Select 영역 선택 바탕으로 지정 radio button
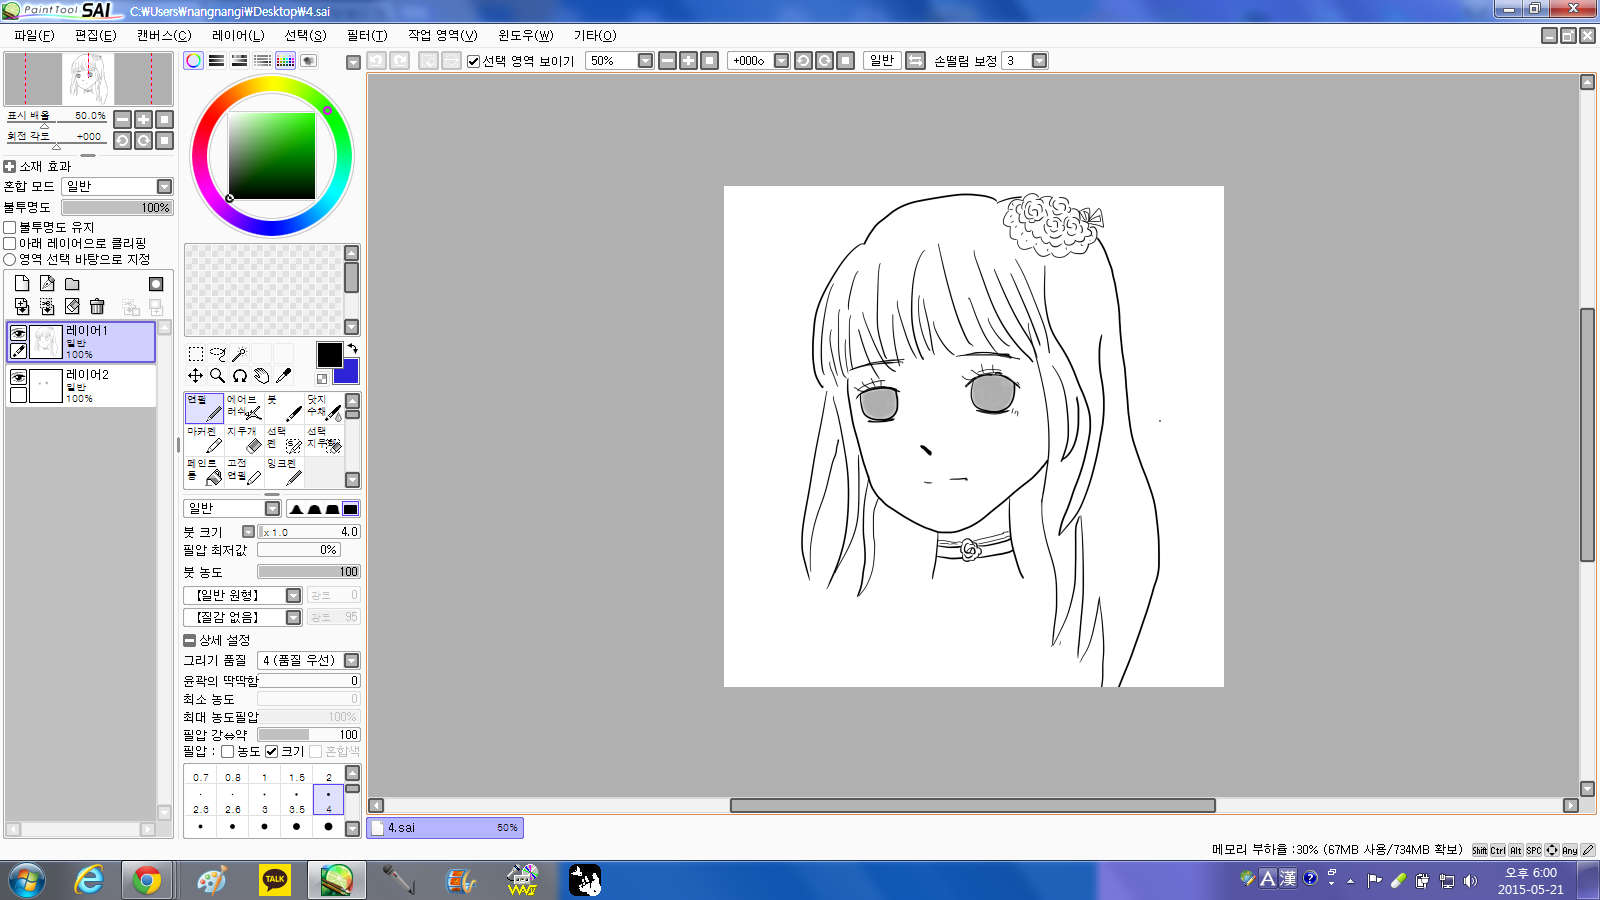 click(x=10, y=259)
